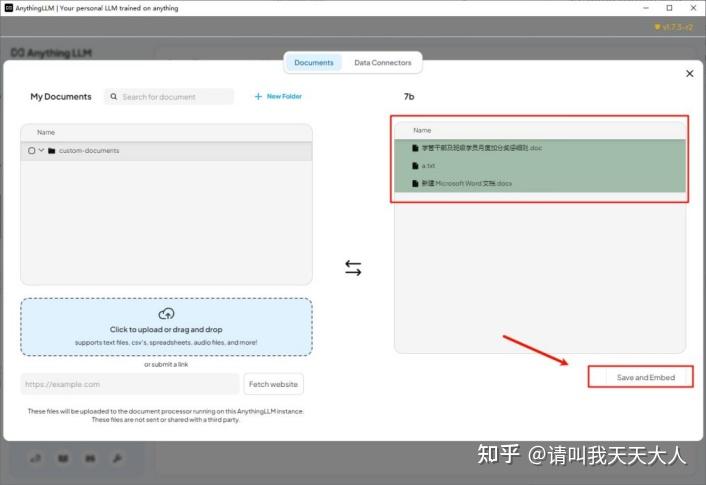Select the a.txt file row
Screen dimensions: 706x485
point(540,166)
